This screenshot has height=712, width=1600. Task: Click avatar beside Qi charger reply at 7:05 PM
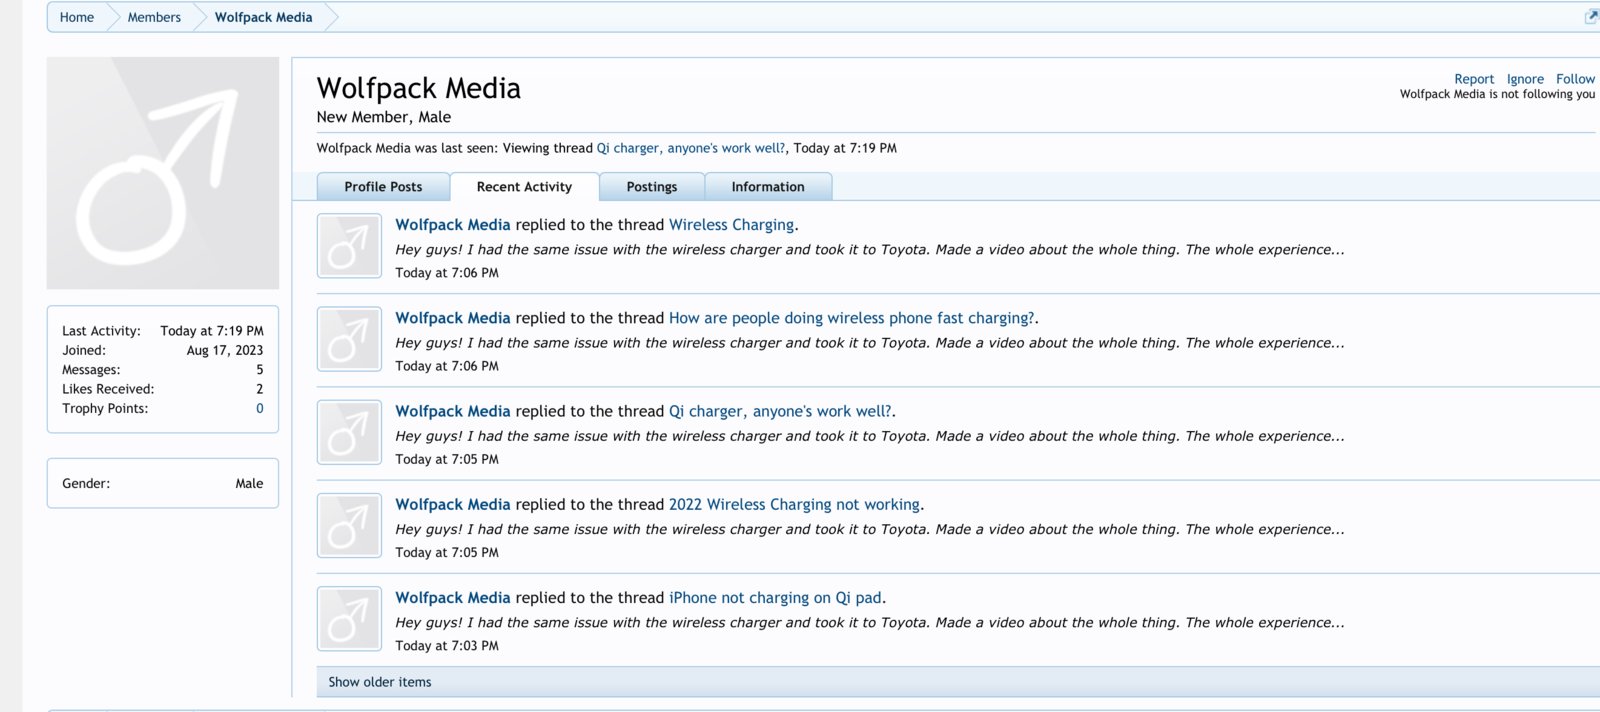click(x=349, y=432)
